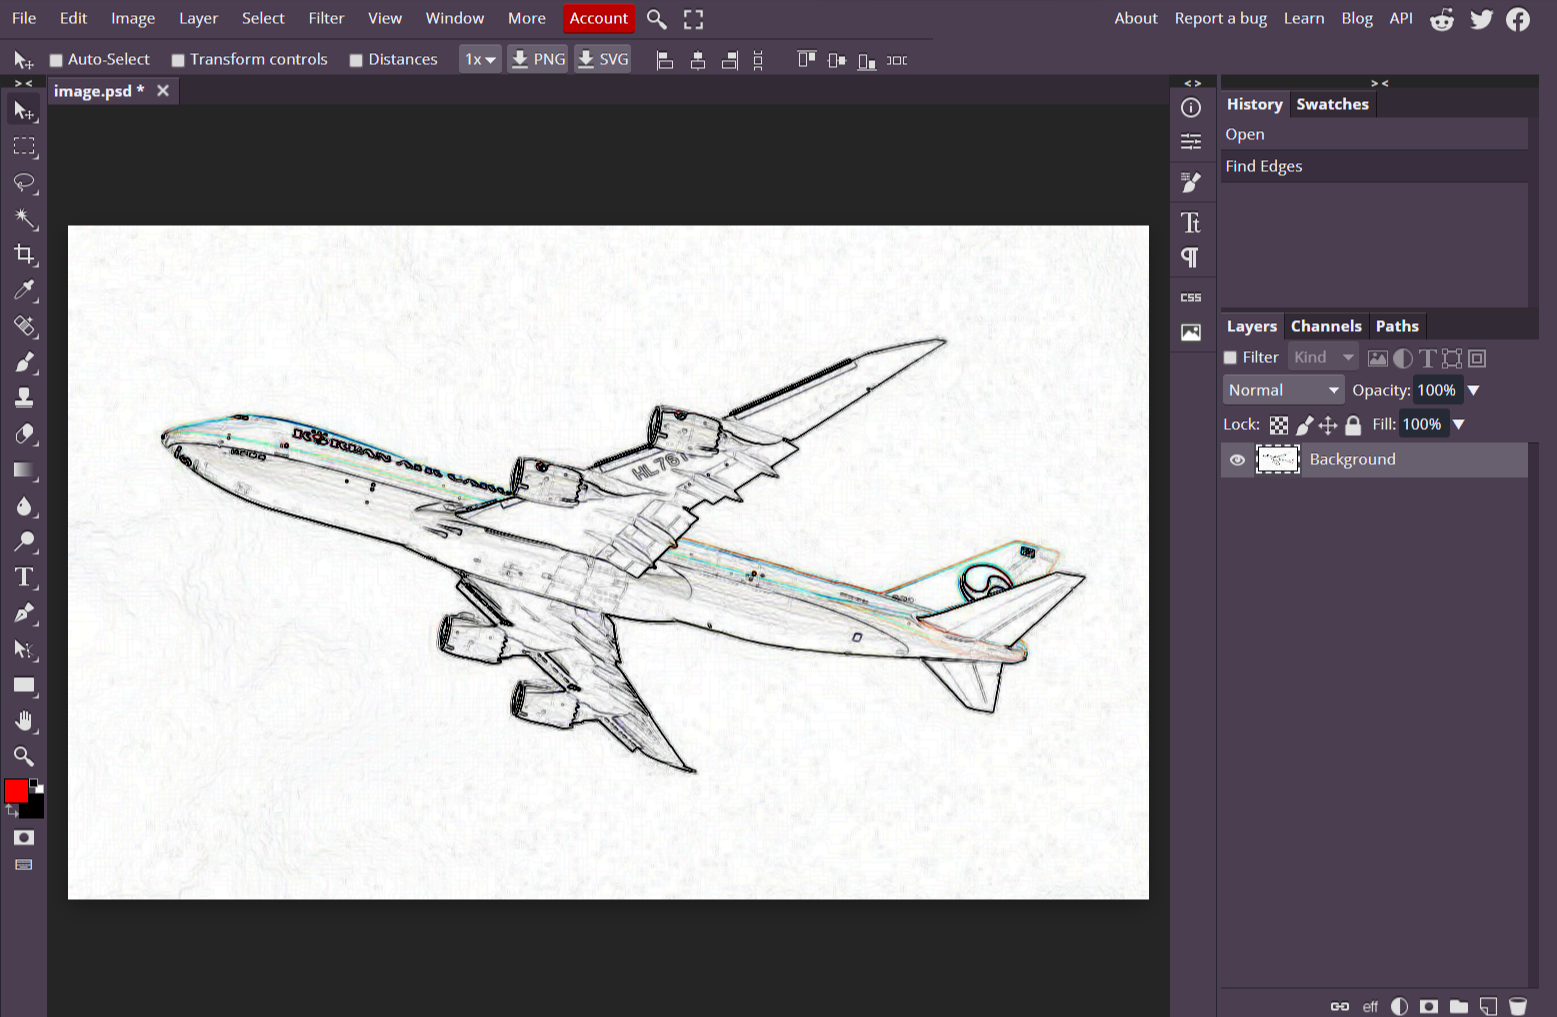Expand the side panel strip arrows
Screen dimensions: 1557x1017
click(x=1193, y=83)
